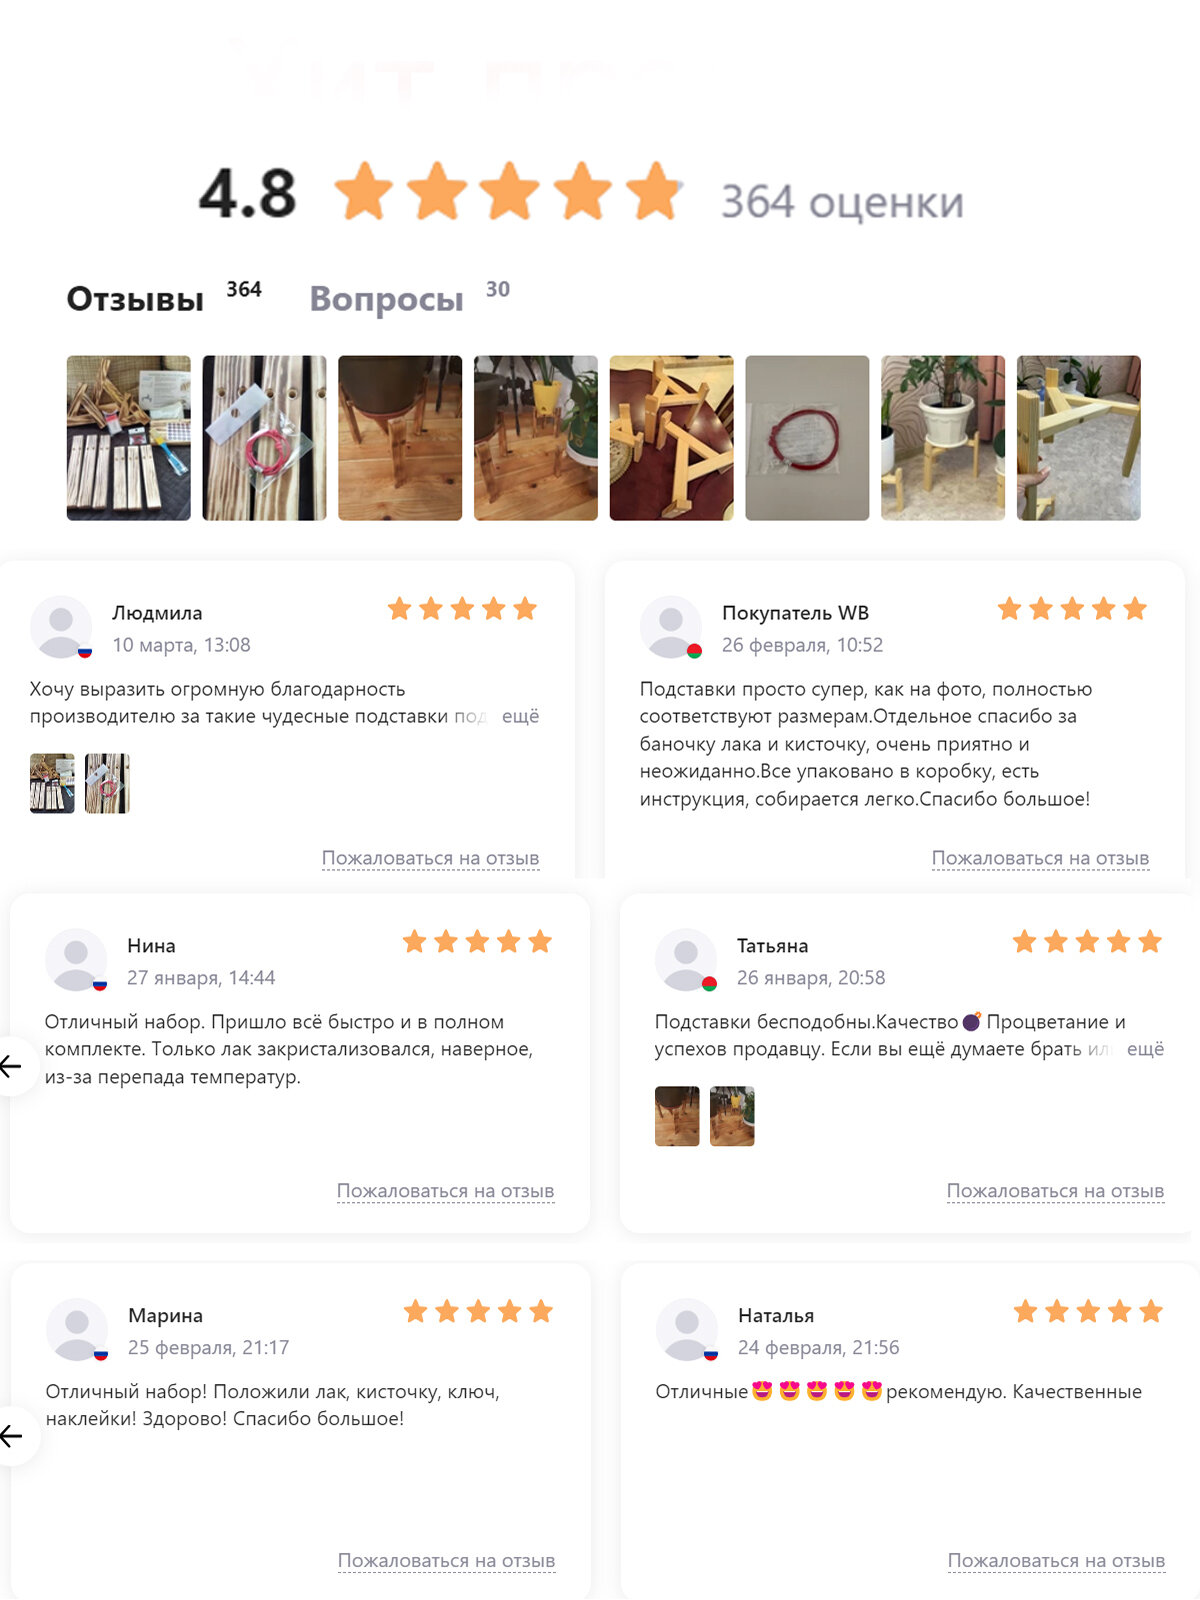Click Наталья's user avatar icon
This screenshot has width=1200, height=1600.
tap(687, 1330)
